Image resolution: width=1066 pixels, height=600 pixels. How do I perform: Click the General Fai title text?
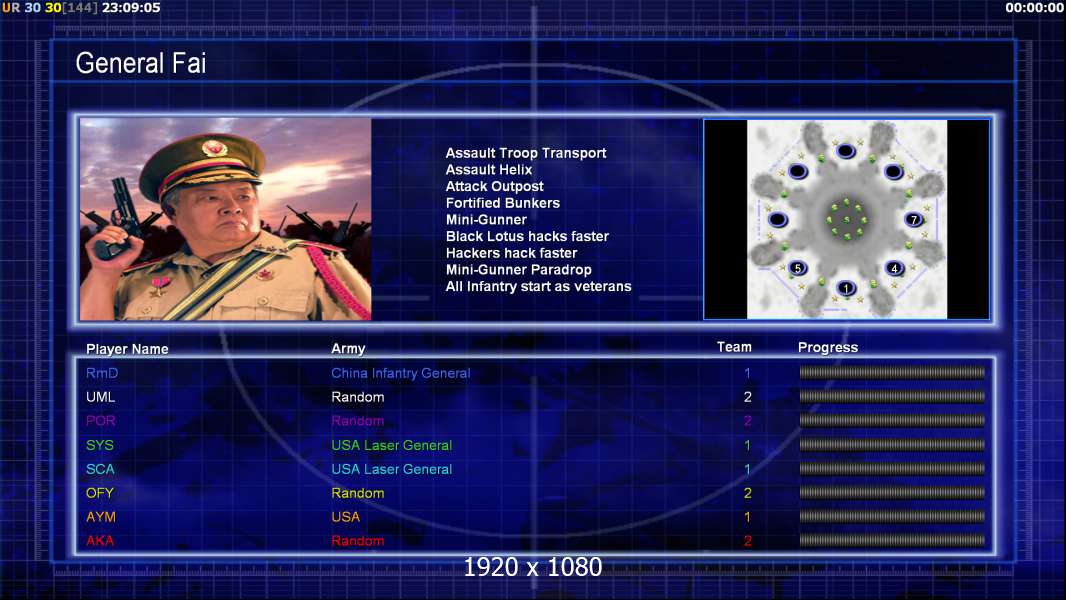click(x=141, y=63)
